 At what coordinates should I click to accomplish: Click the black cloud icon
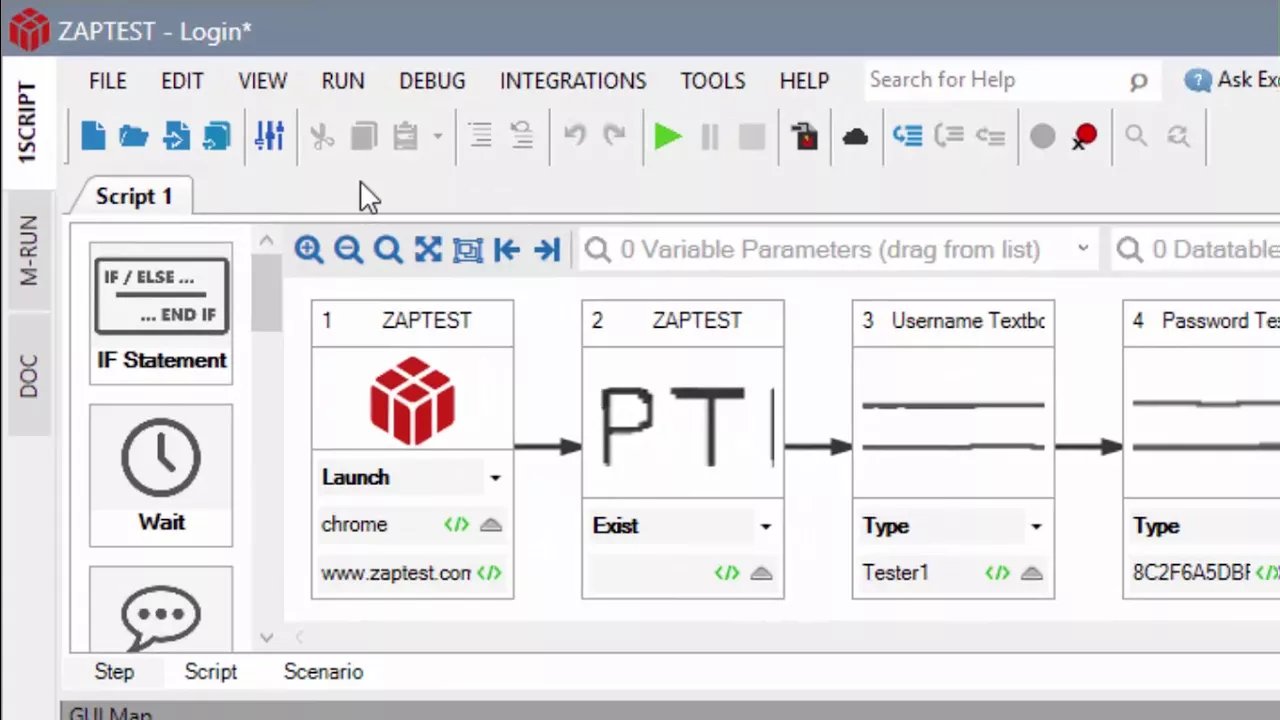[855, 137]
